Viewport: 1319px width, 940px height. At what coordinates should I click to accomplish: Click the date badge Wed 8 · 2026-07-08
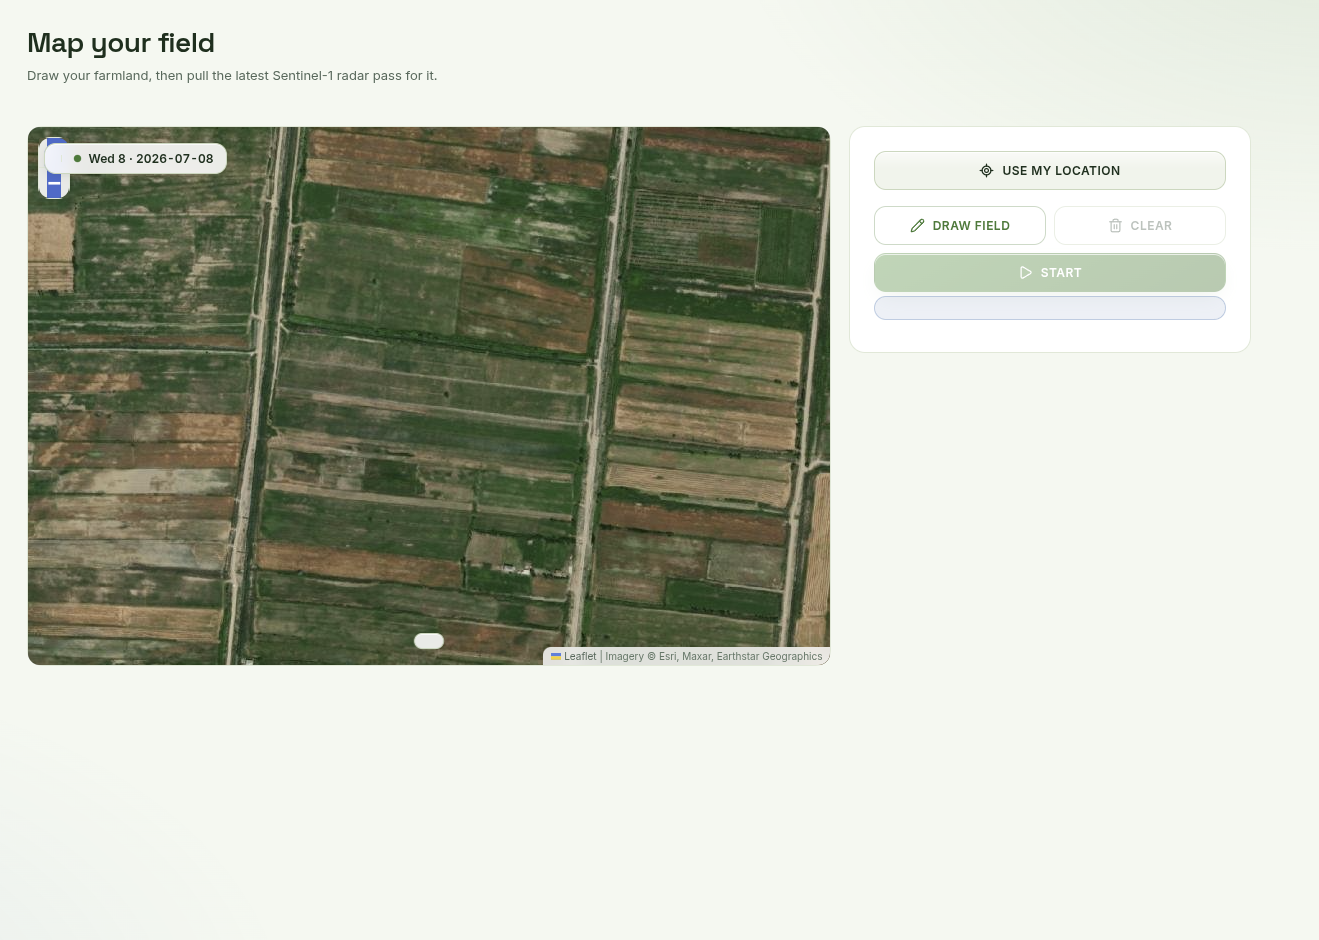136,159
